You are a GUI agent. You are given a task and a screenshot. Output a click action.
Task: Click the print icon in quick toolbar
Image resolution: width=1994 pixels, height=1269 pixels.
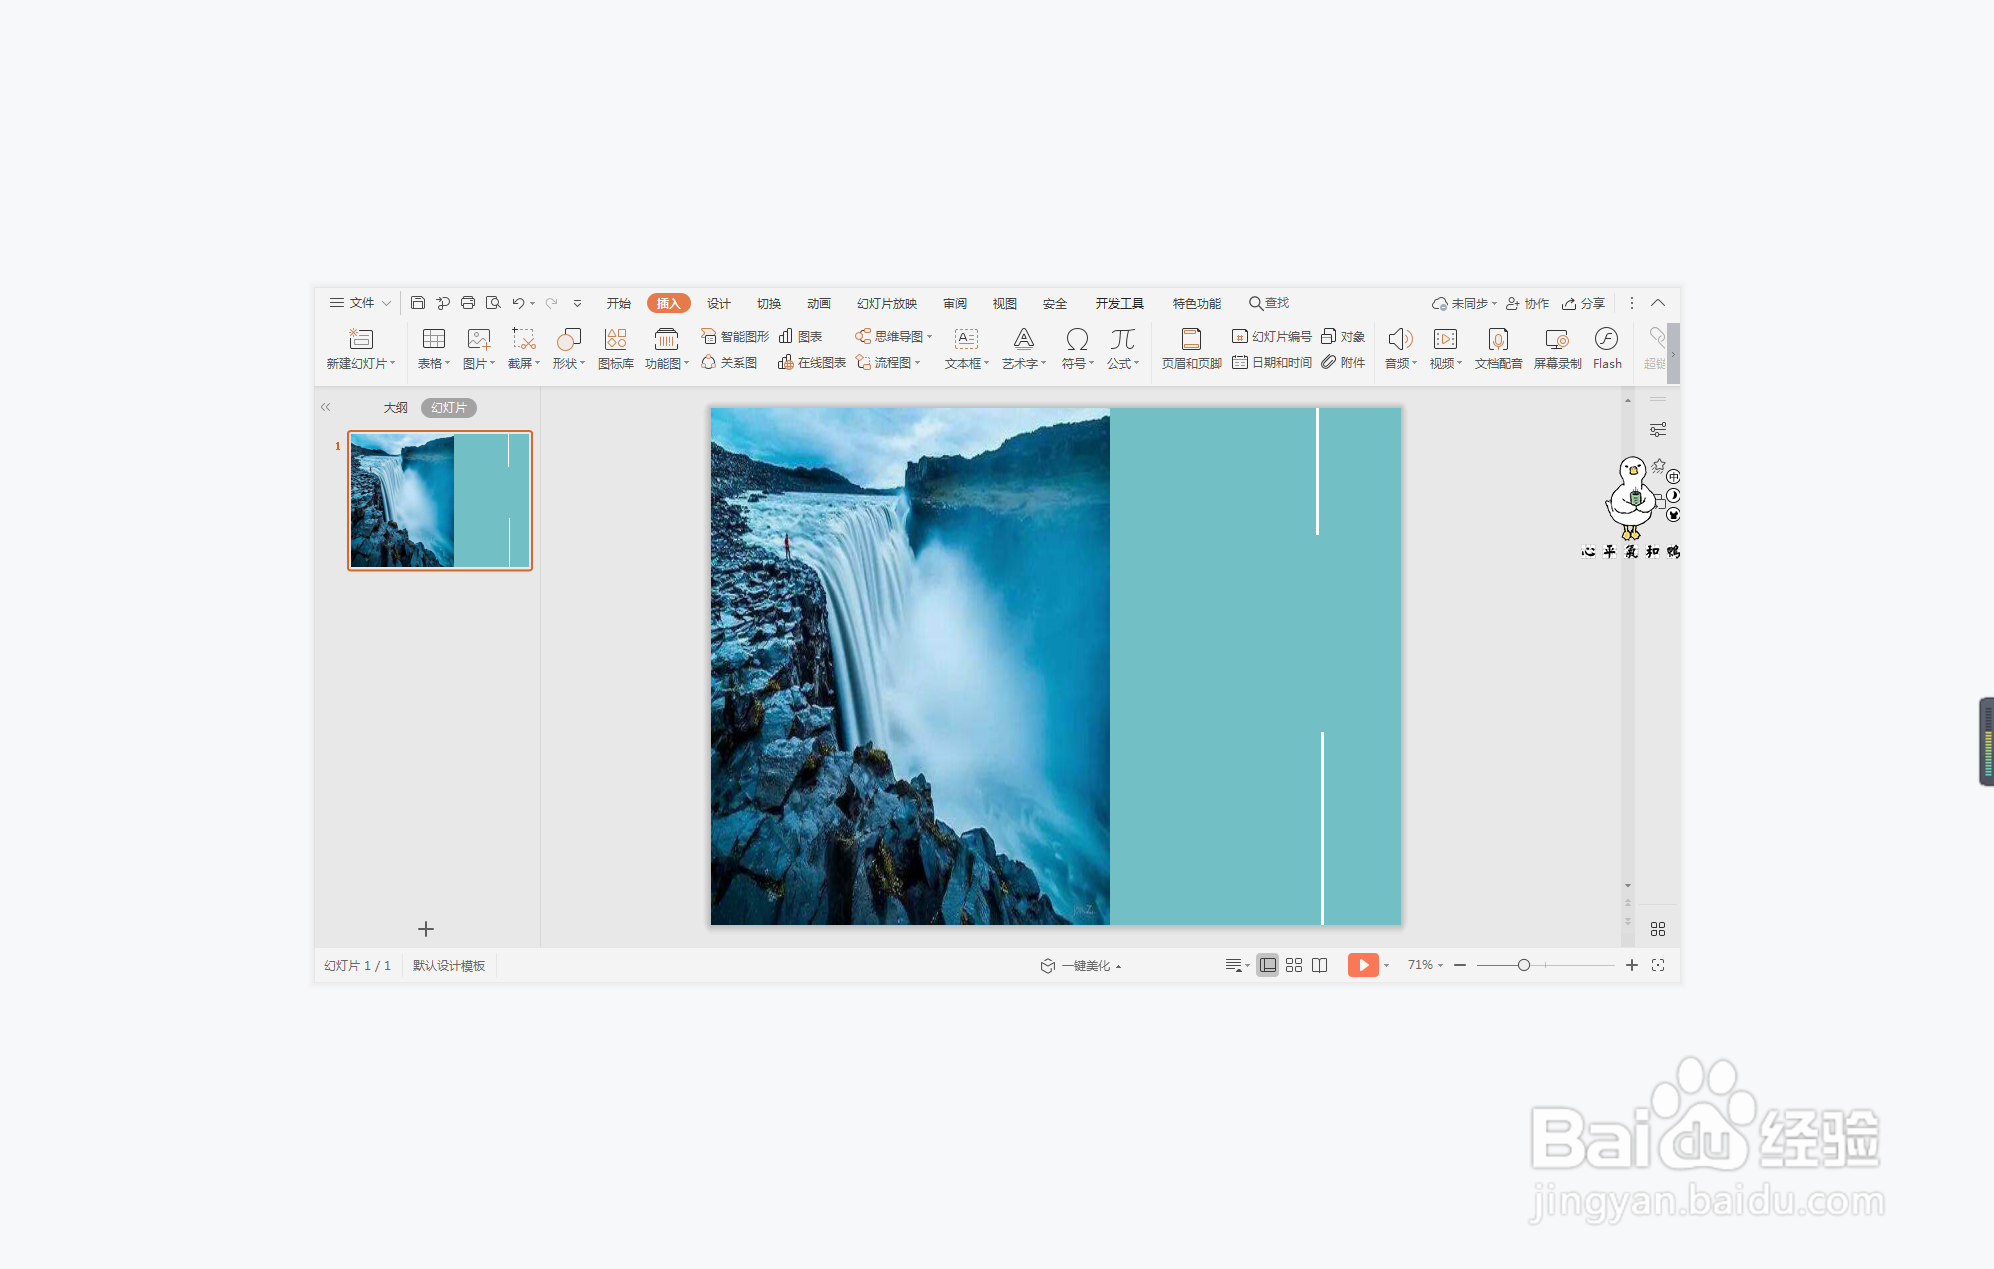[468, 303]
